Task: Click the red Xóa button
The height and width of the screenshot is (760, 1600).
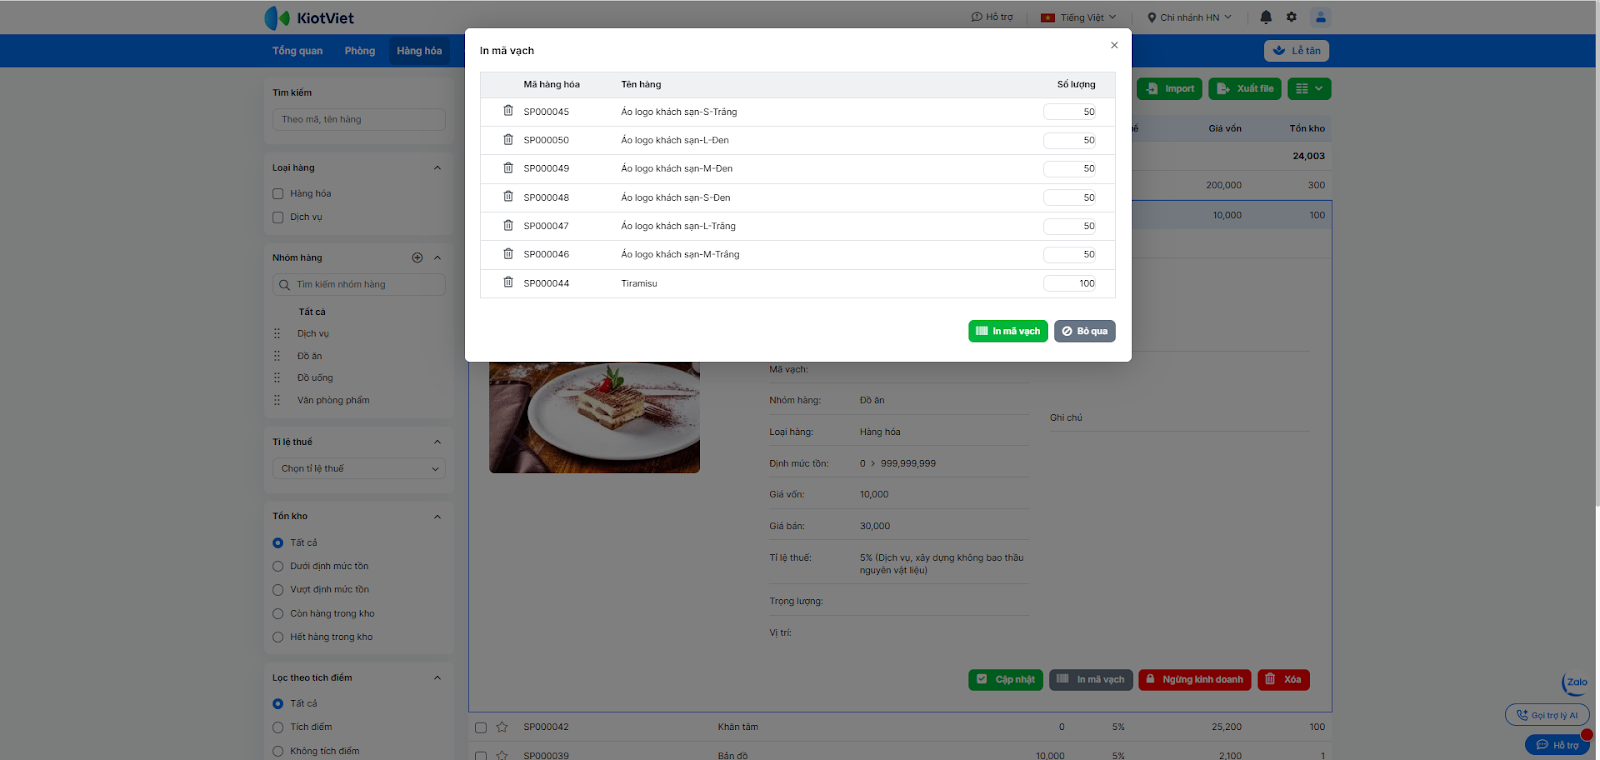Action: [1283, 680]
